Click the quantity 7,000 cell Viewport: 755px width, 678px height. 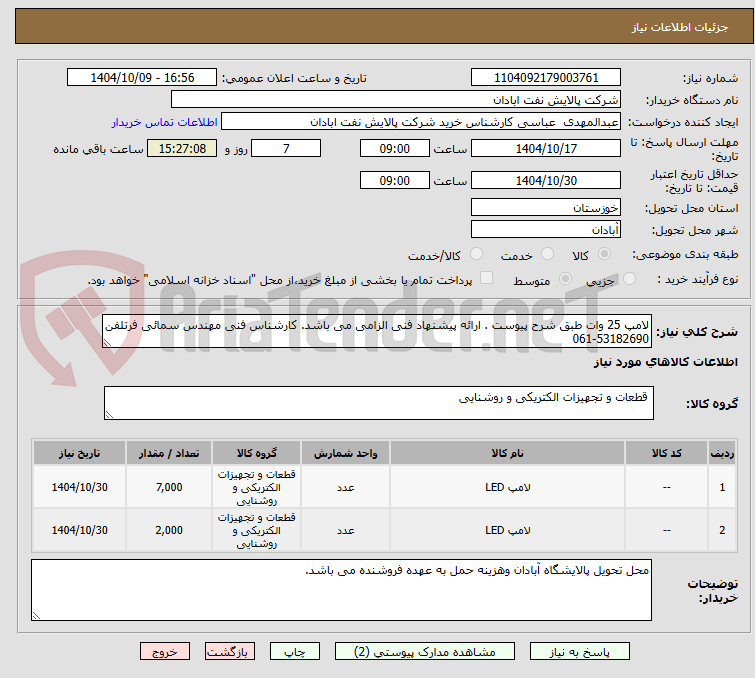point(169,487)
